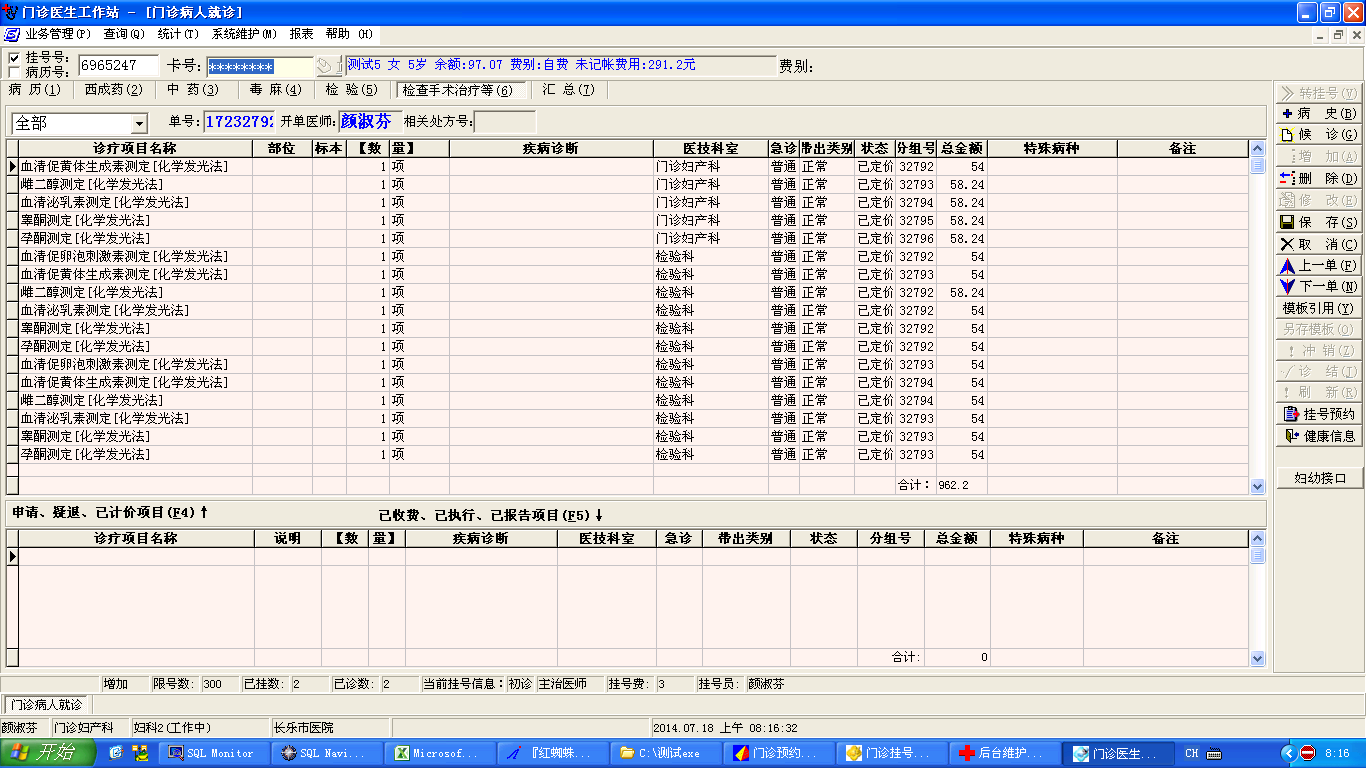This screenshot has height=768, width=1366.
Task: Click the 总金额 column header in upper table
Action: point(962,148)
